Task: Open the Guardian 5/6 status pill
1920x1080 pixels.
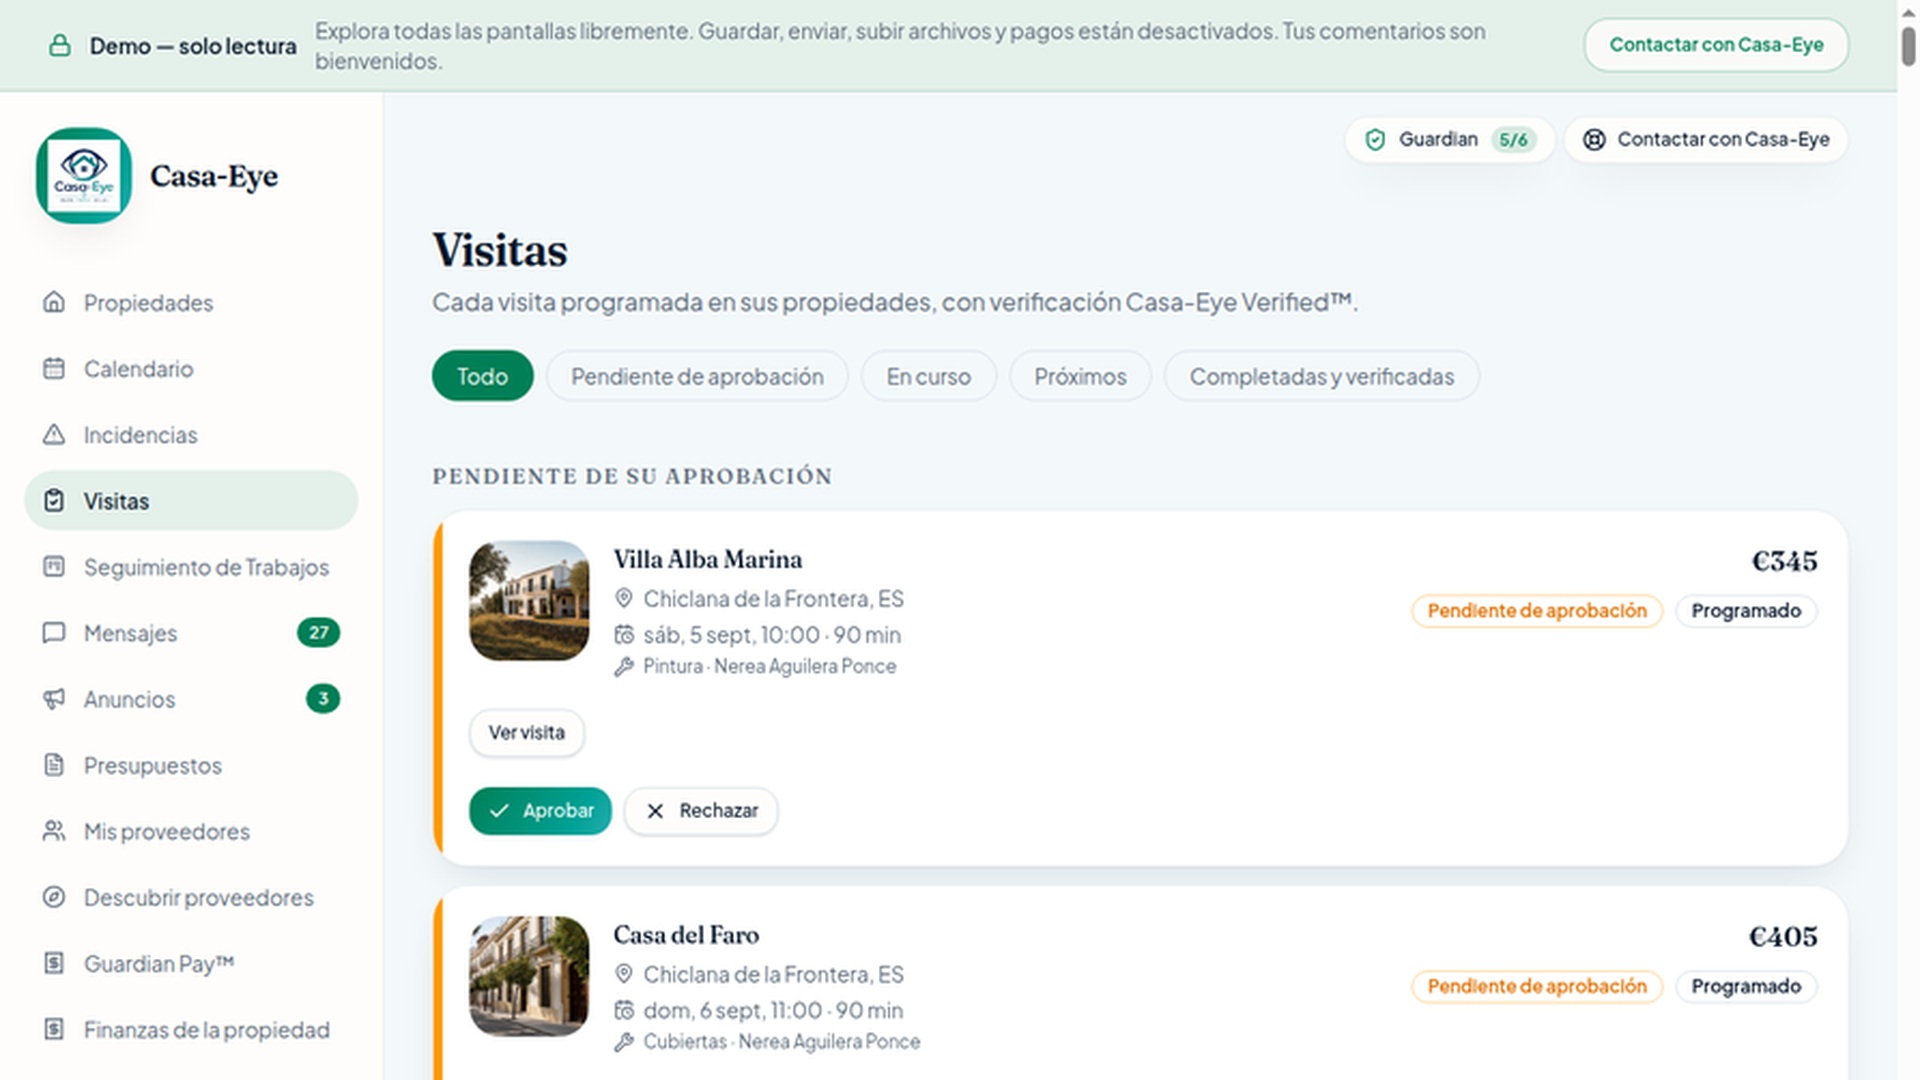Action: 1449,139
